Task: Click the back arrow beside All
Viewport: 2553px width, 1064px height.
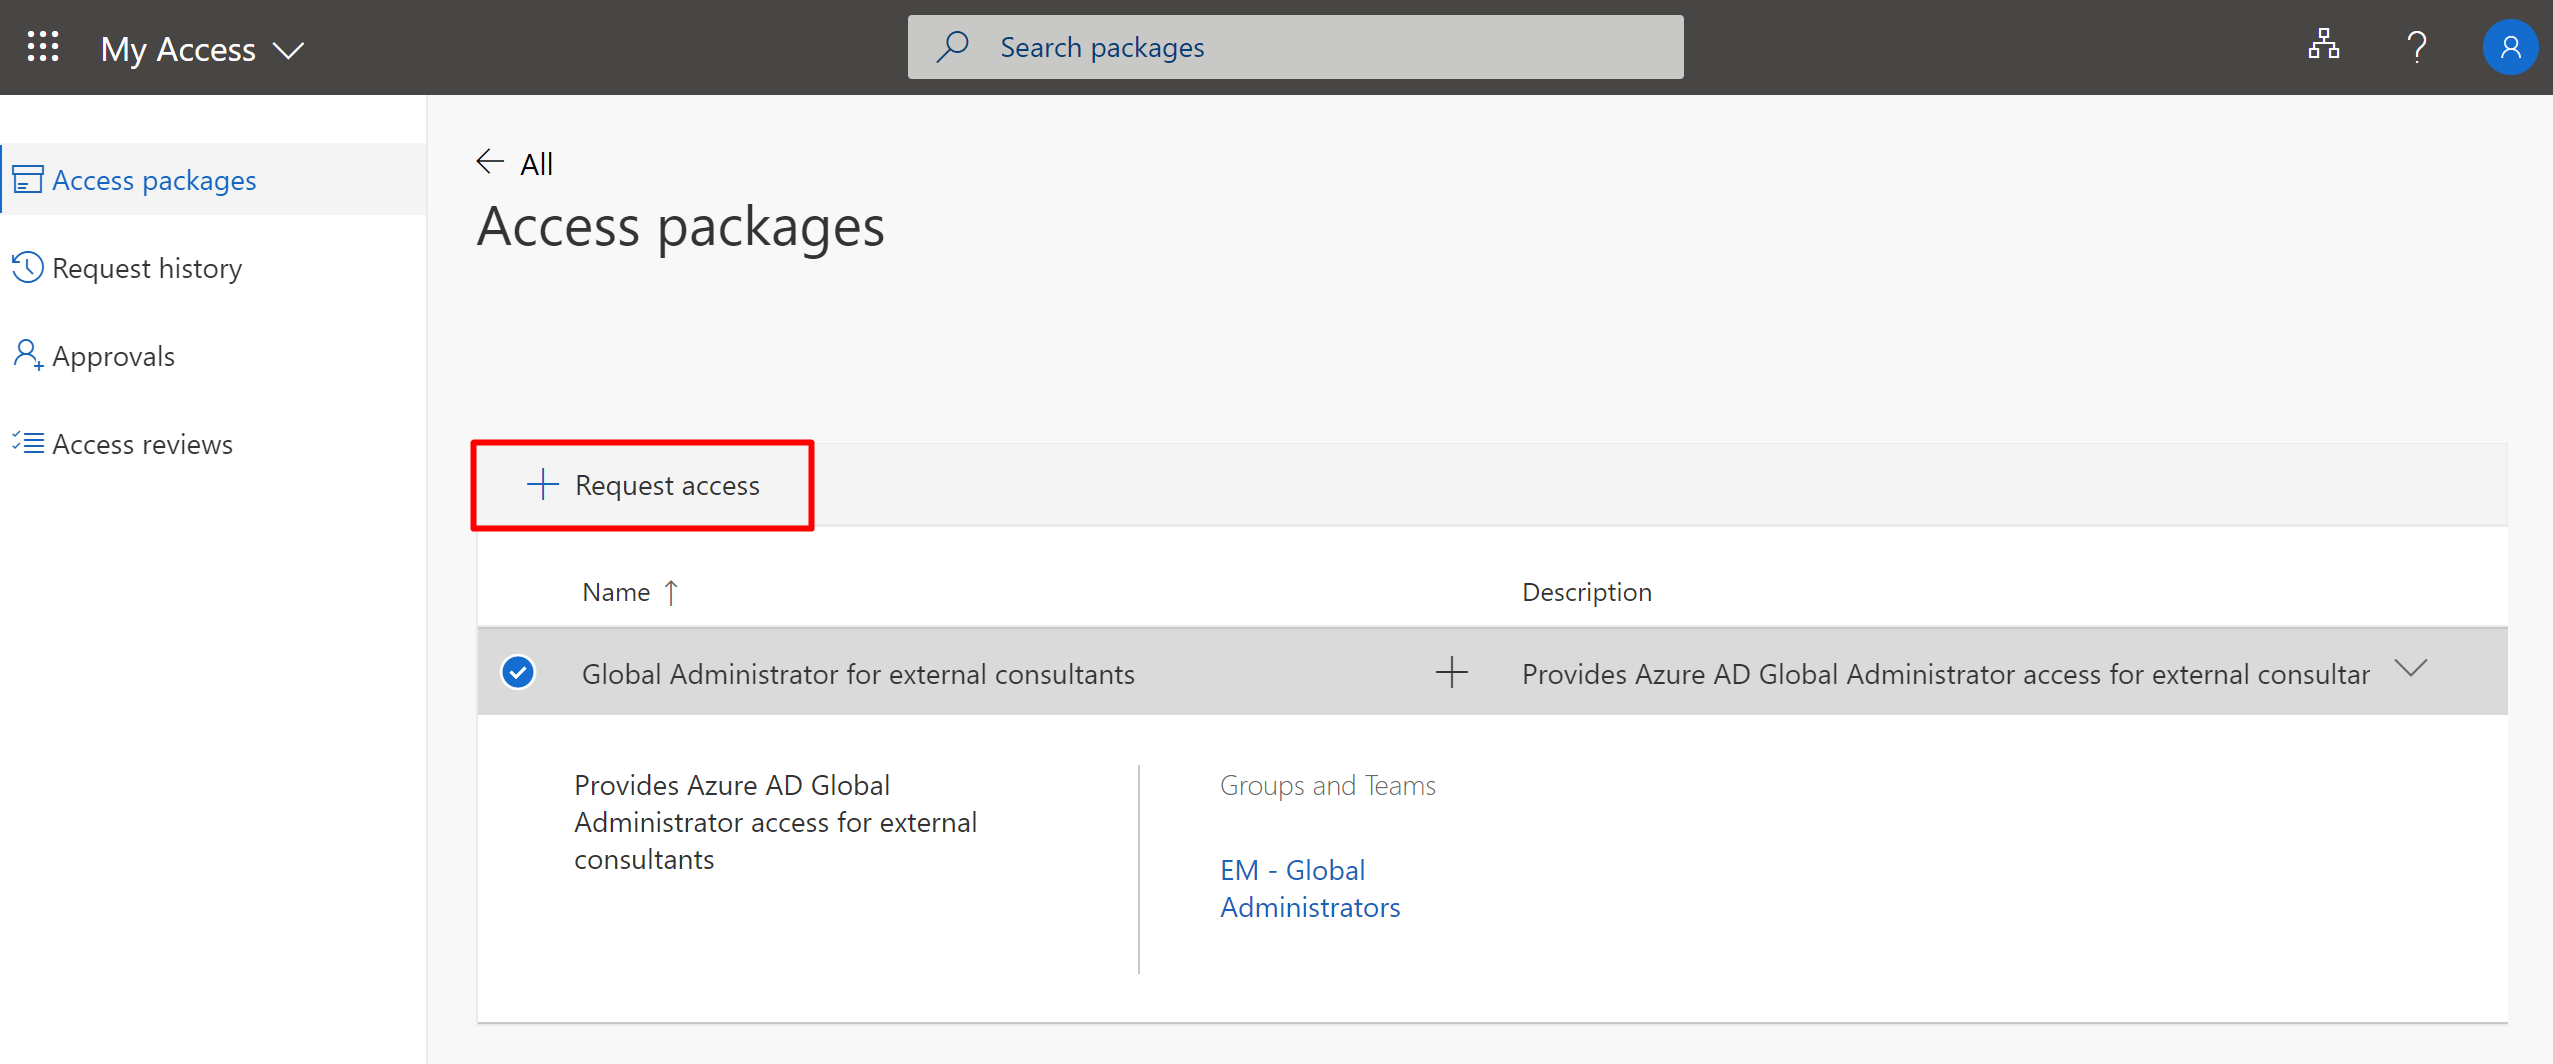Action: [489, 161]
